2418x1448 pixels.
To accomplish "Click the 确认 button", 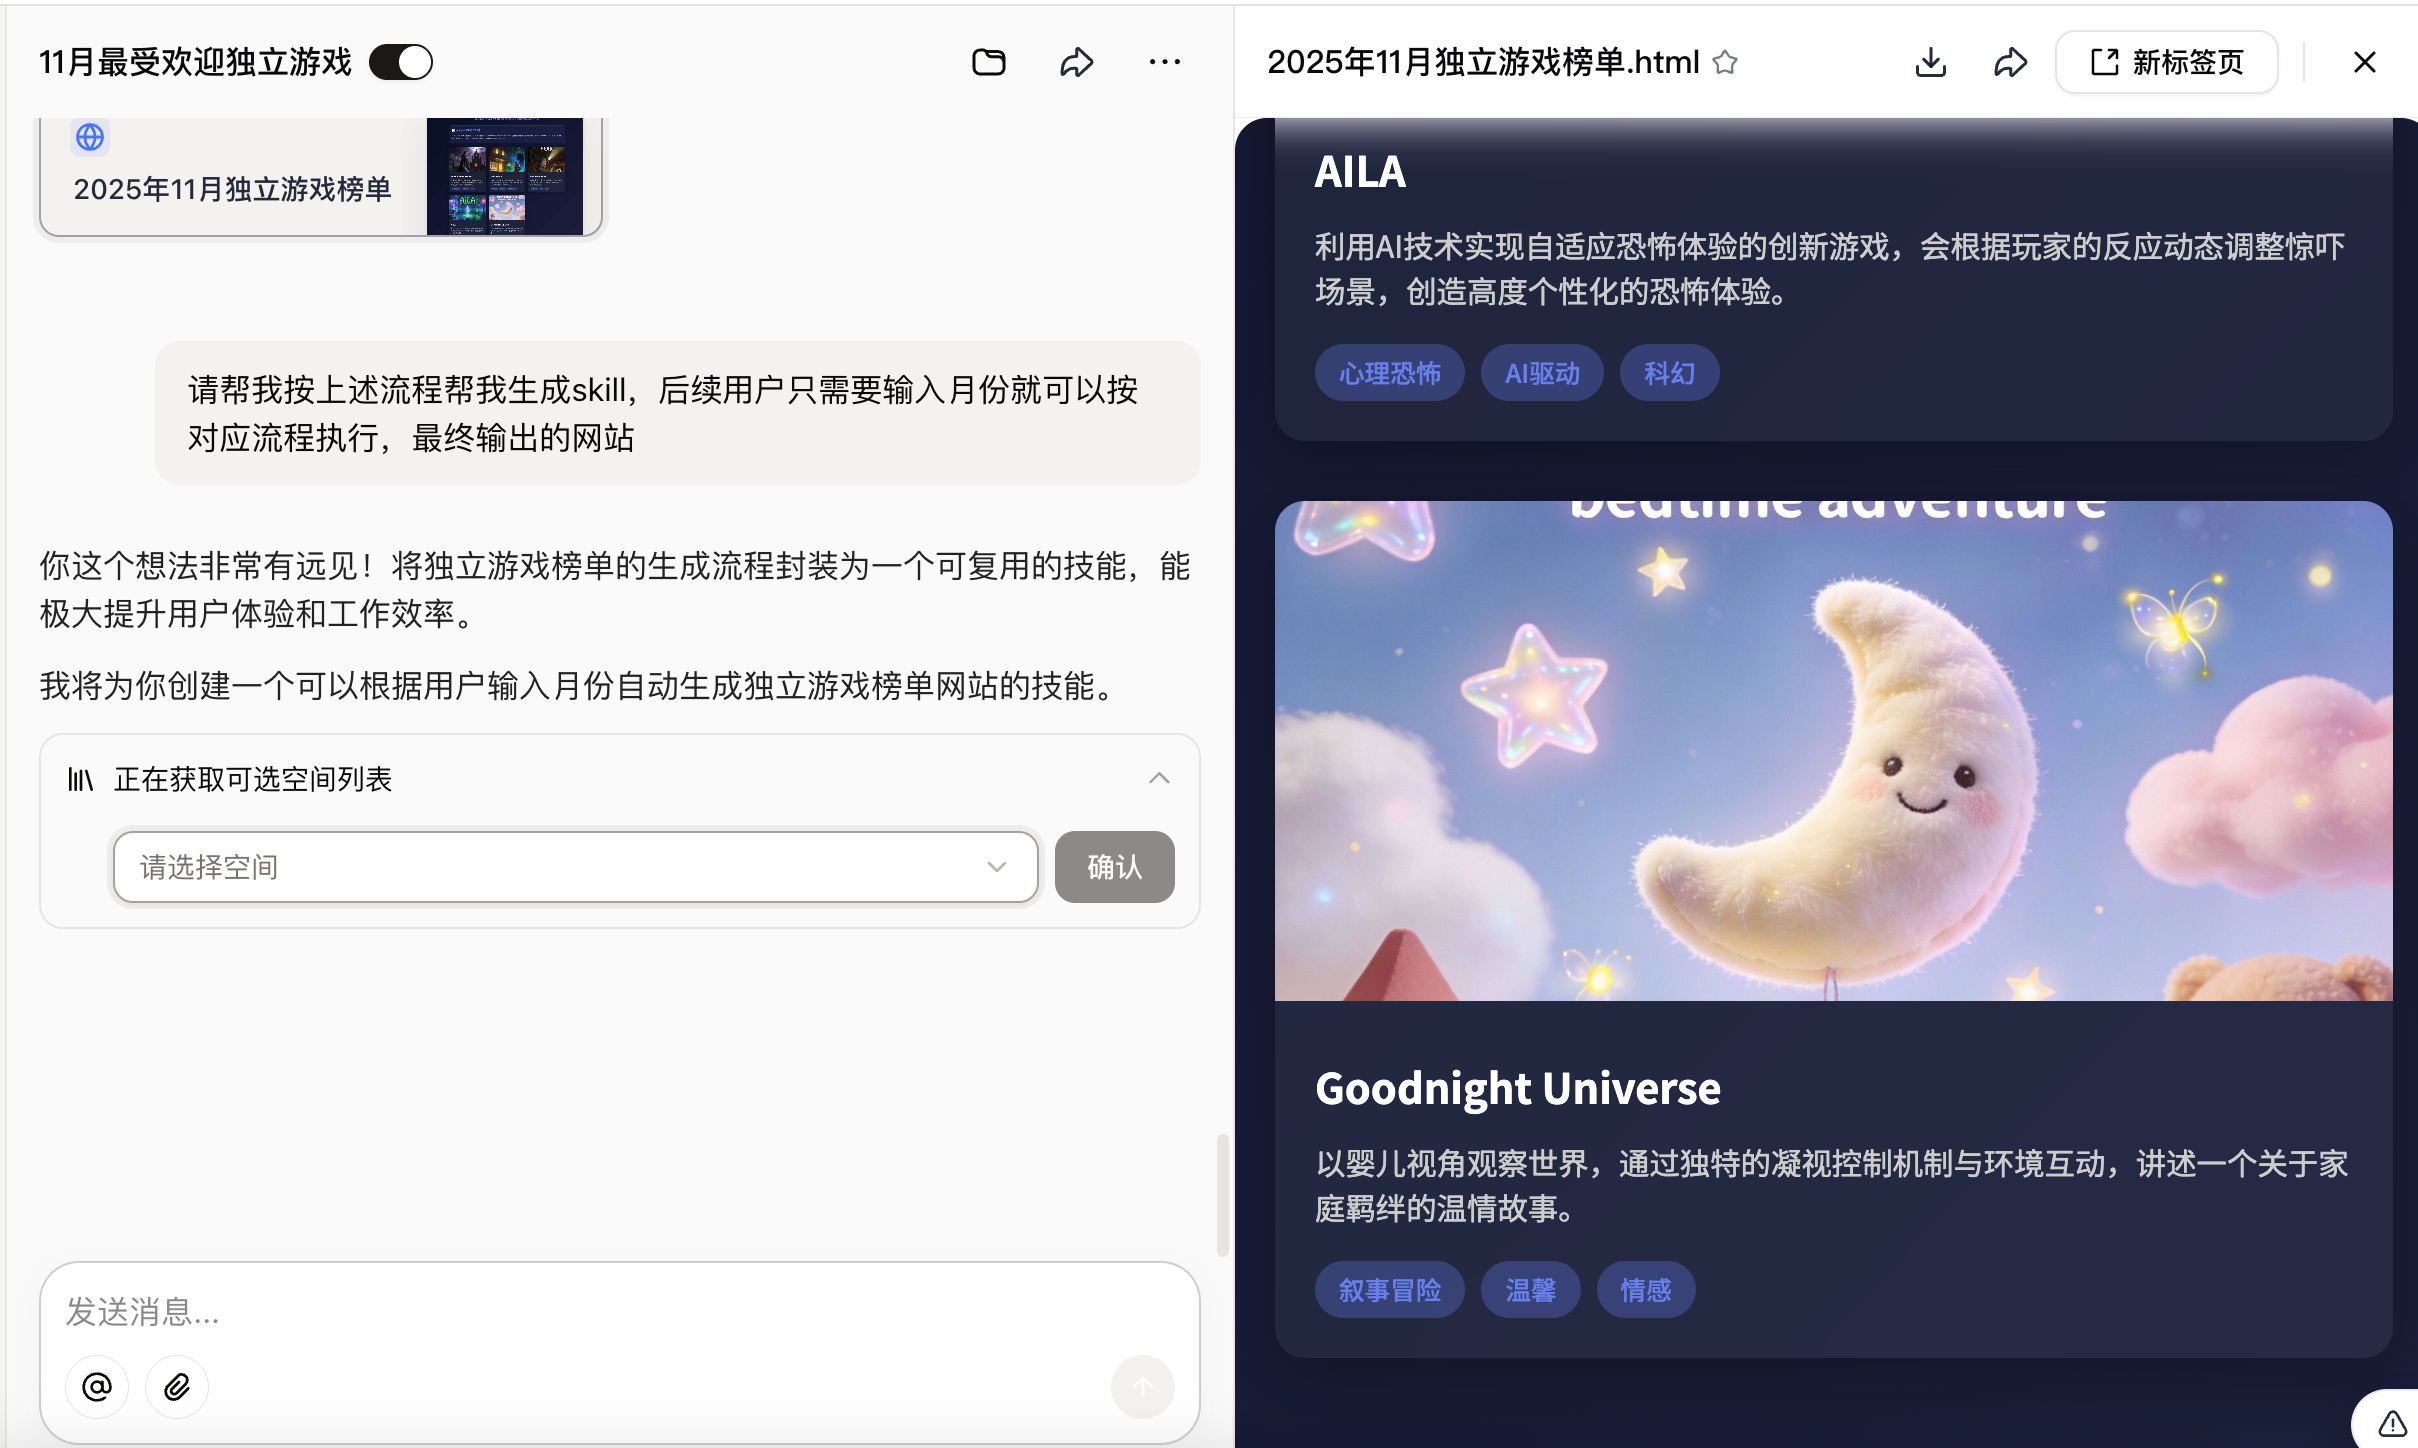I will tap(1114, 867).
